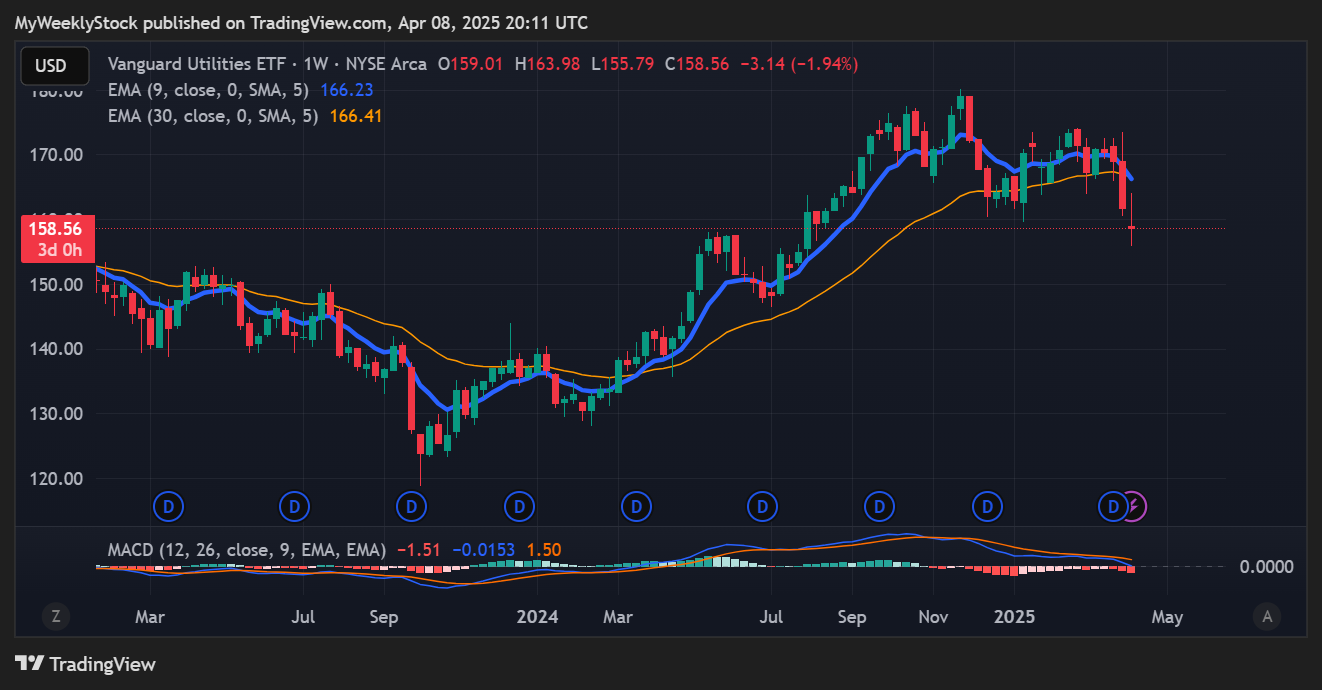Click dividend marker nearest Mar 2023 label

click(x=168, y=507)
